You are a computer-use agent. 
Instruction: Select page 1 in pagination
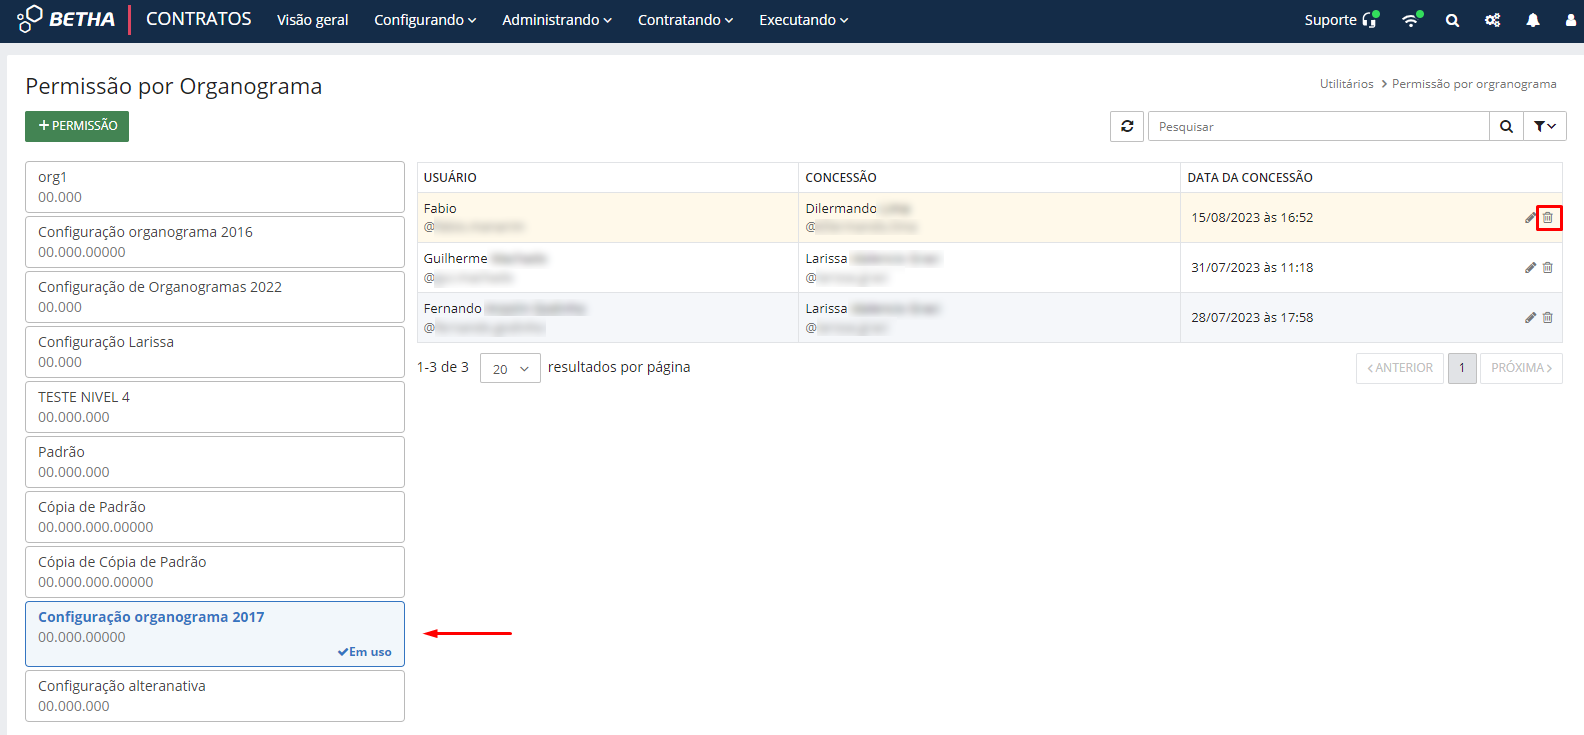coord(1462,368)
